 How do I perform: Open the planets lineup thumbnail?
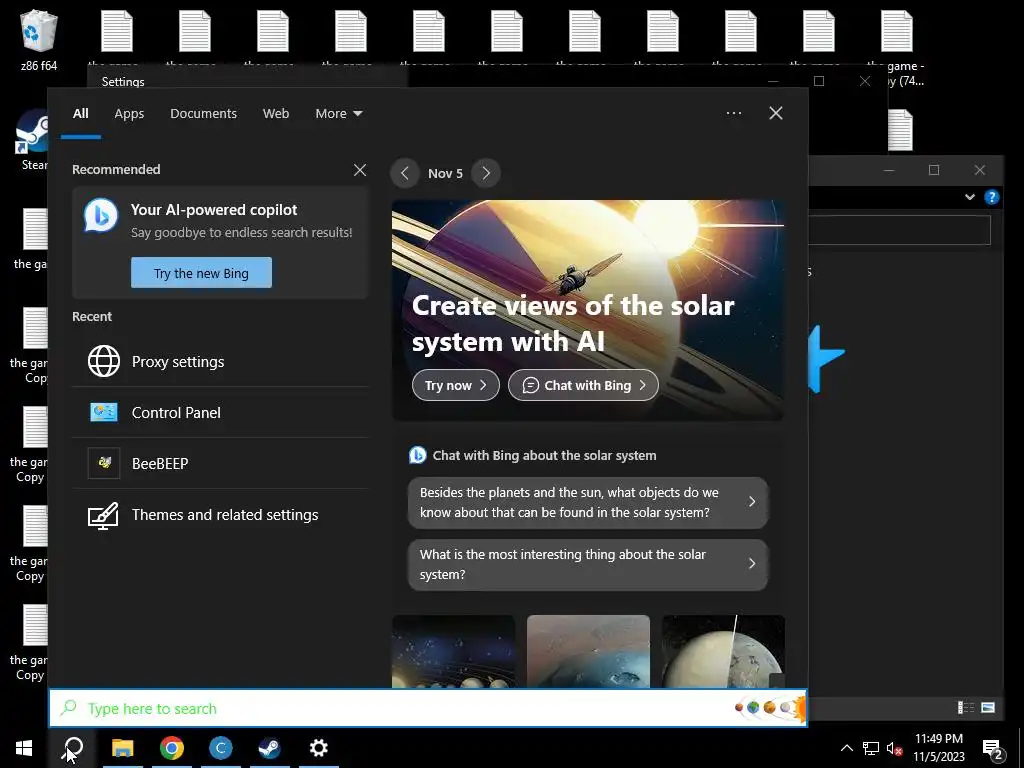pyautogui.click(x=453, y=651)
